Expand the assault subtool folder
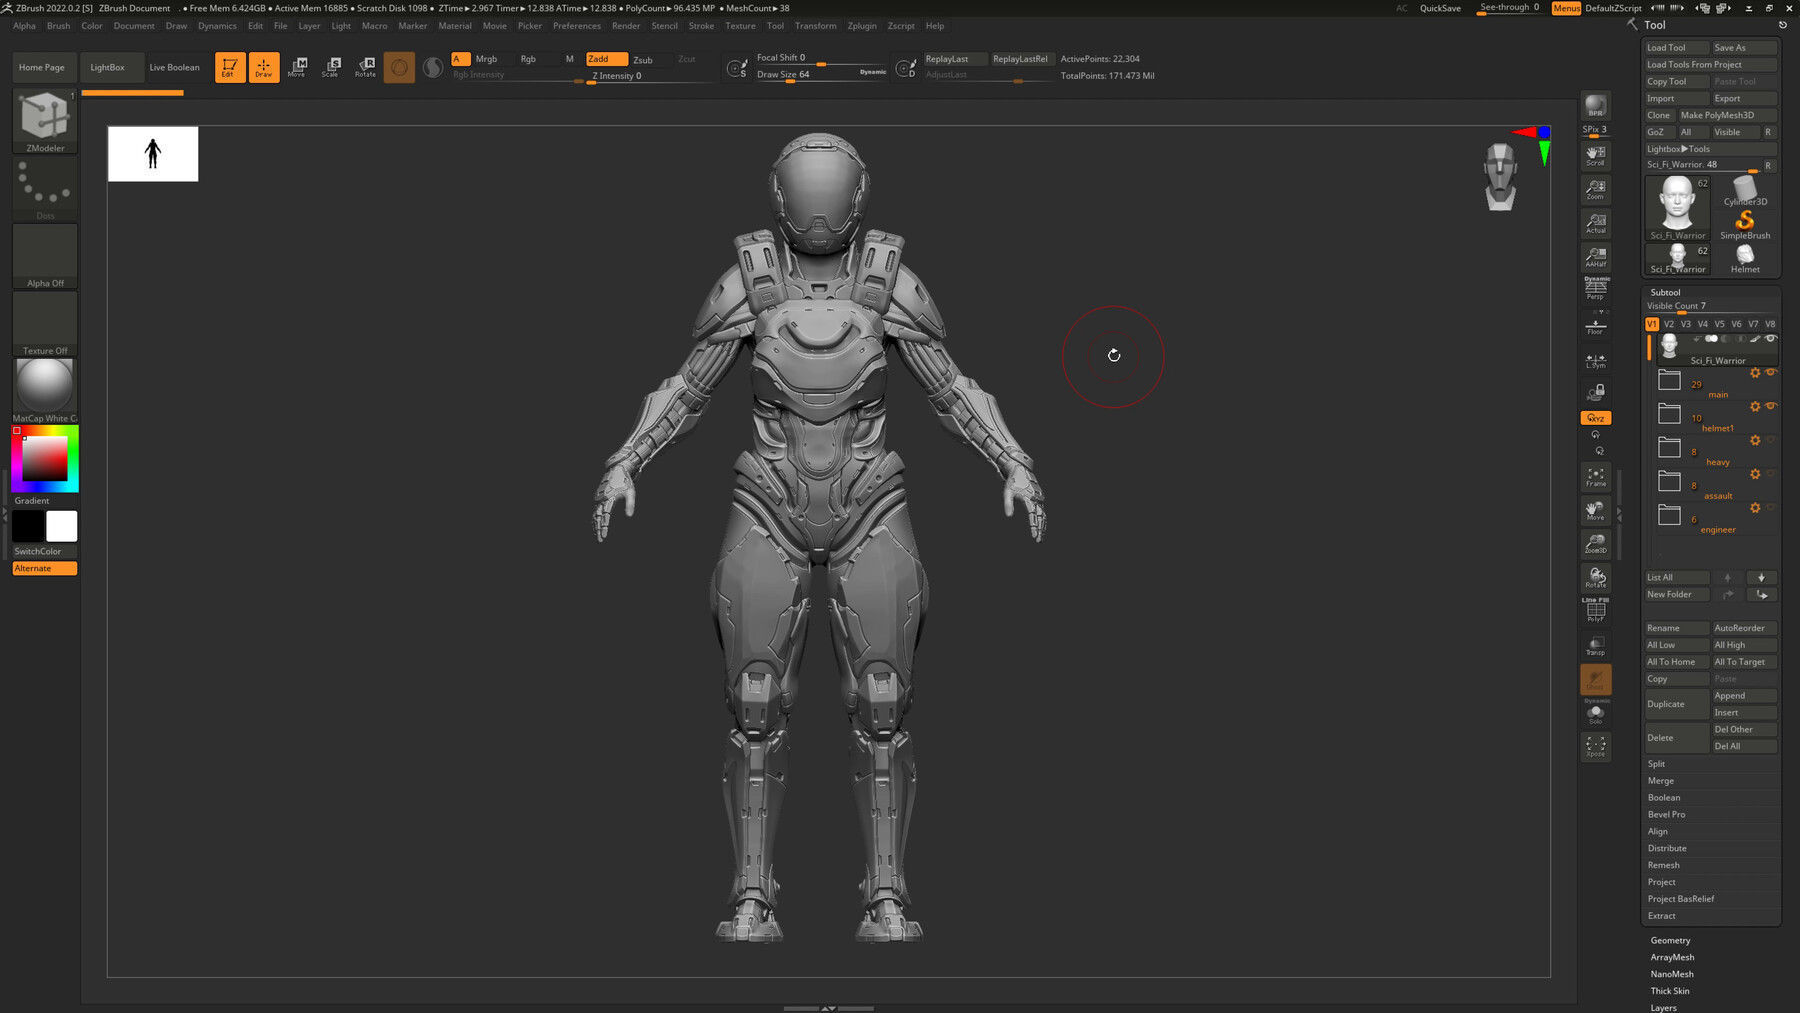The width and height of the screenshot is (1800, 1013). point(1669,481)
